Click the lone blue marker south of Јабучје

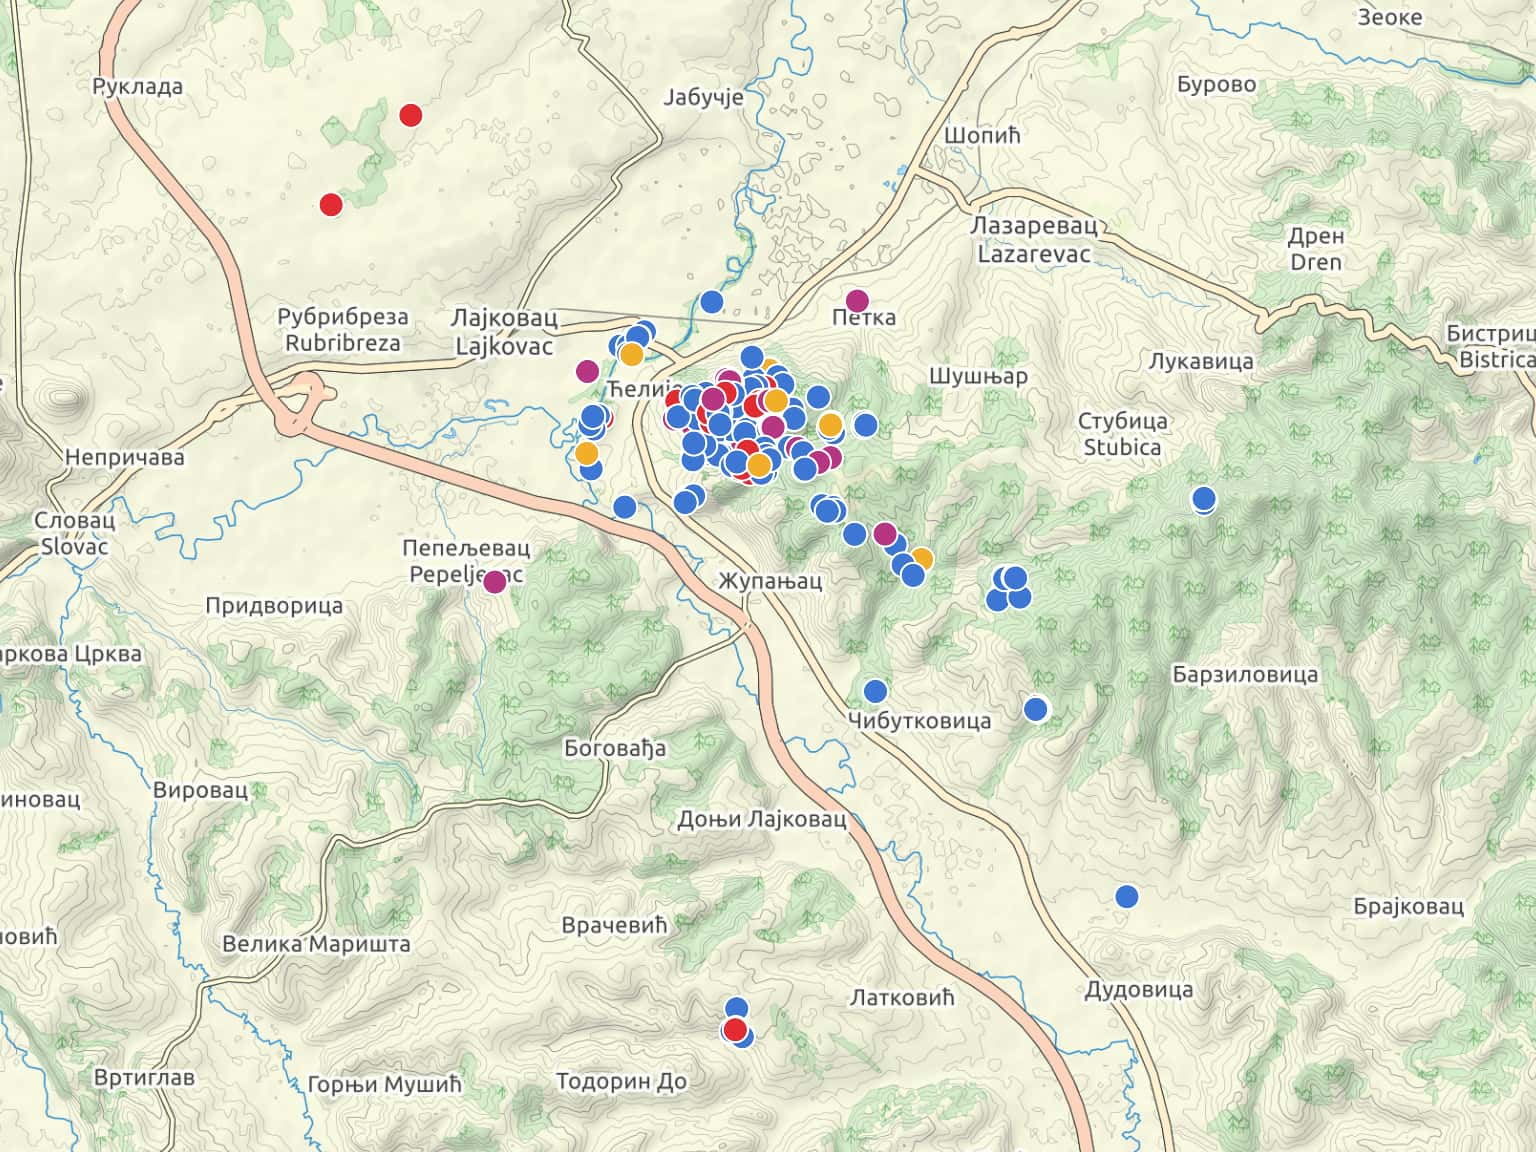(711, 301)
